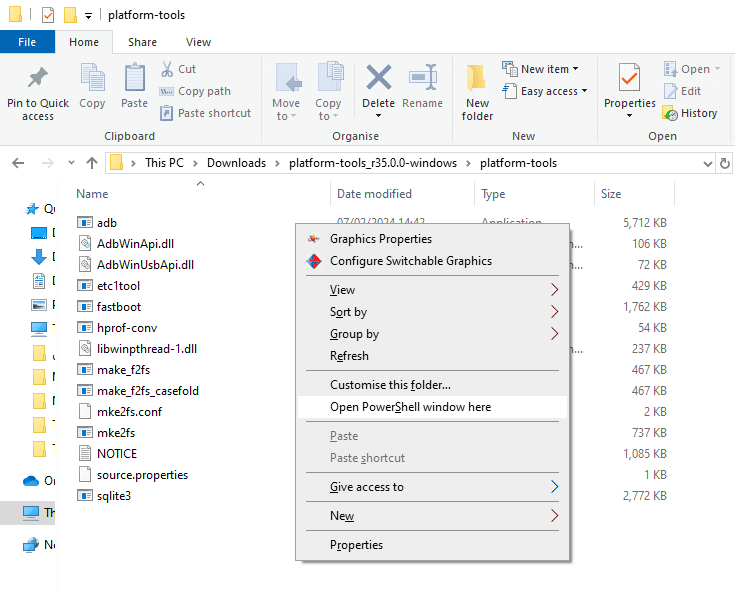Click the Up arrow navigation button

pyautogui.click(x=92, y=163)
